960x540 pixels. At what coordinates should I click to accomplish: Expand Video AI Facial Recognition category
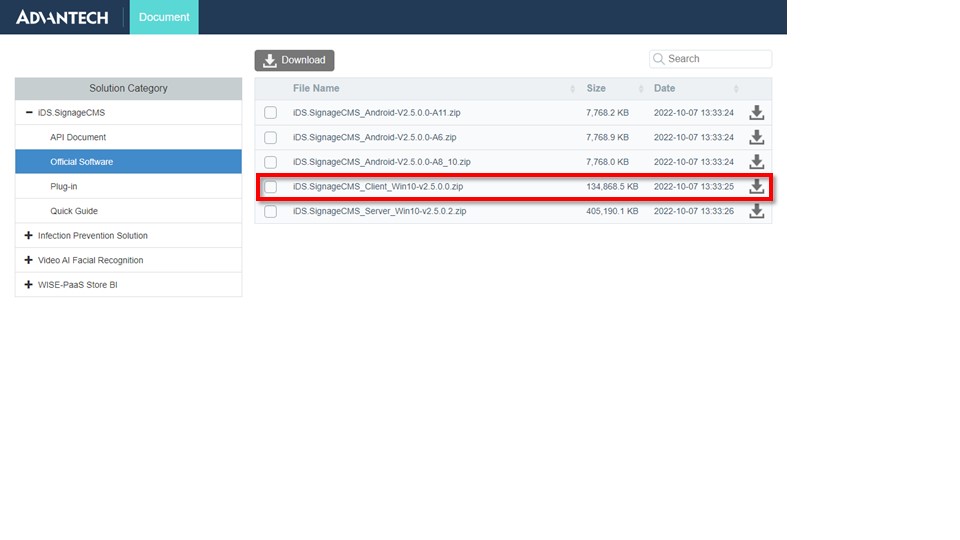point(29,260)
